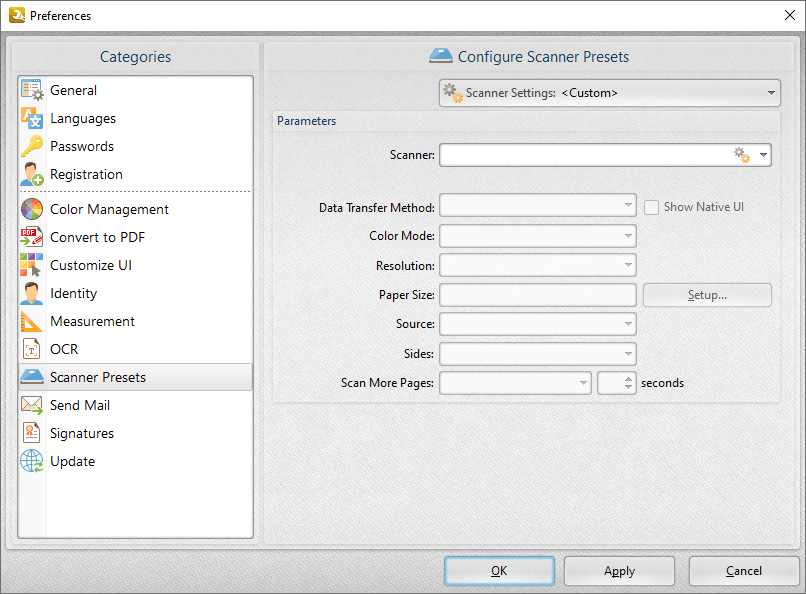
Task: Click the Update globe icon
Action: tap(32, 461)
